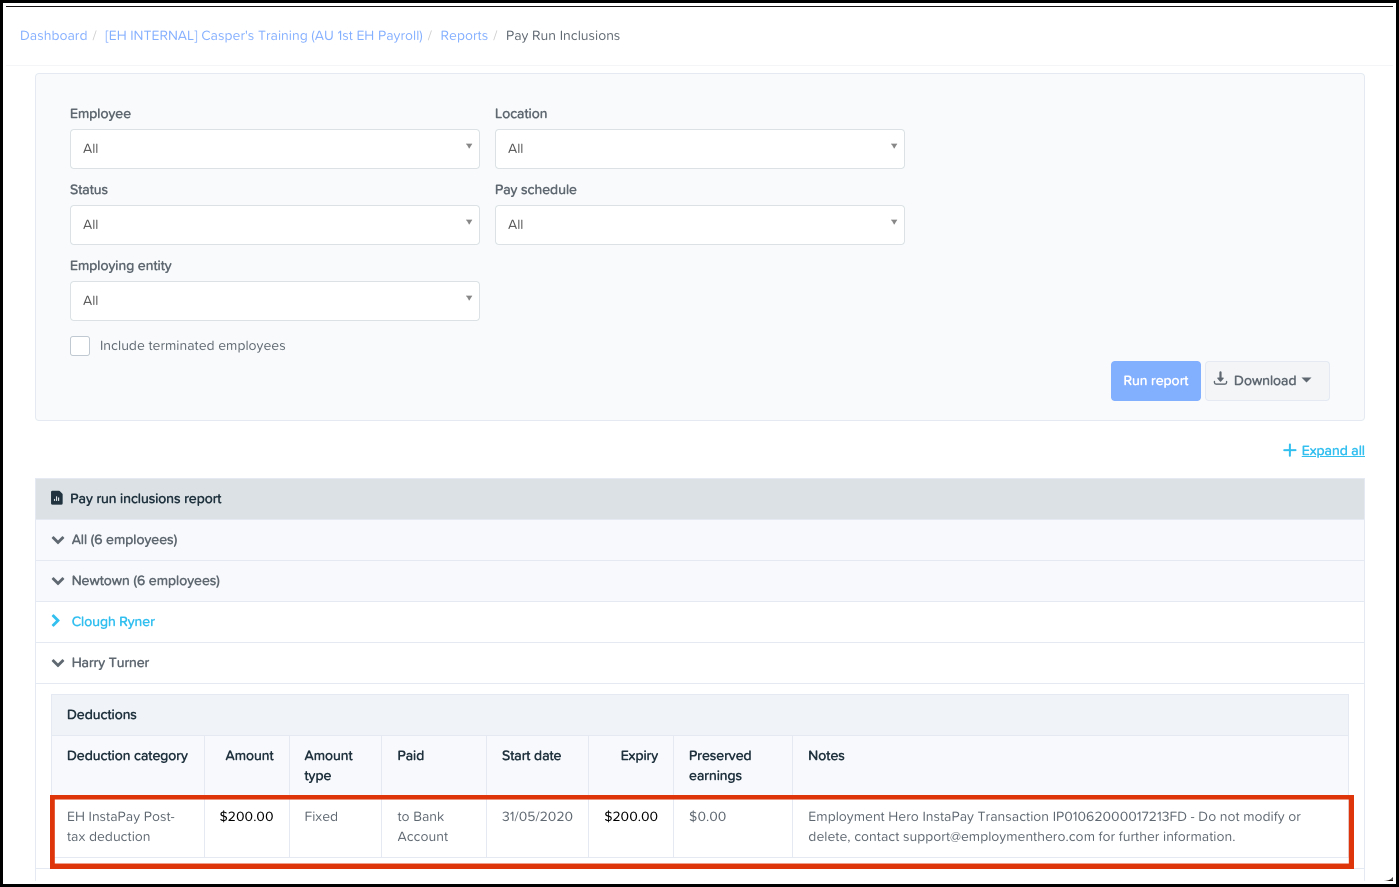Viewport: 1399px width, 887px height.
Task: Collapse the Harry Turner employee row
Action: 57,663
